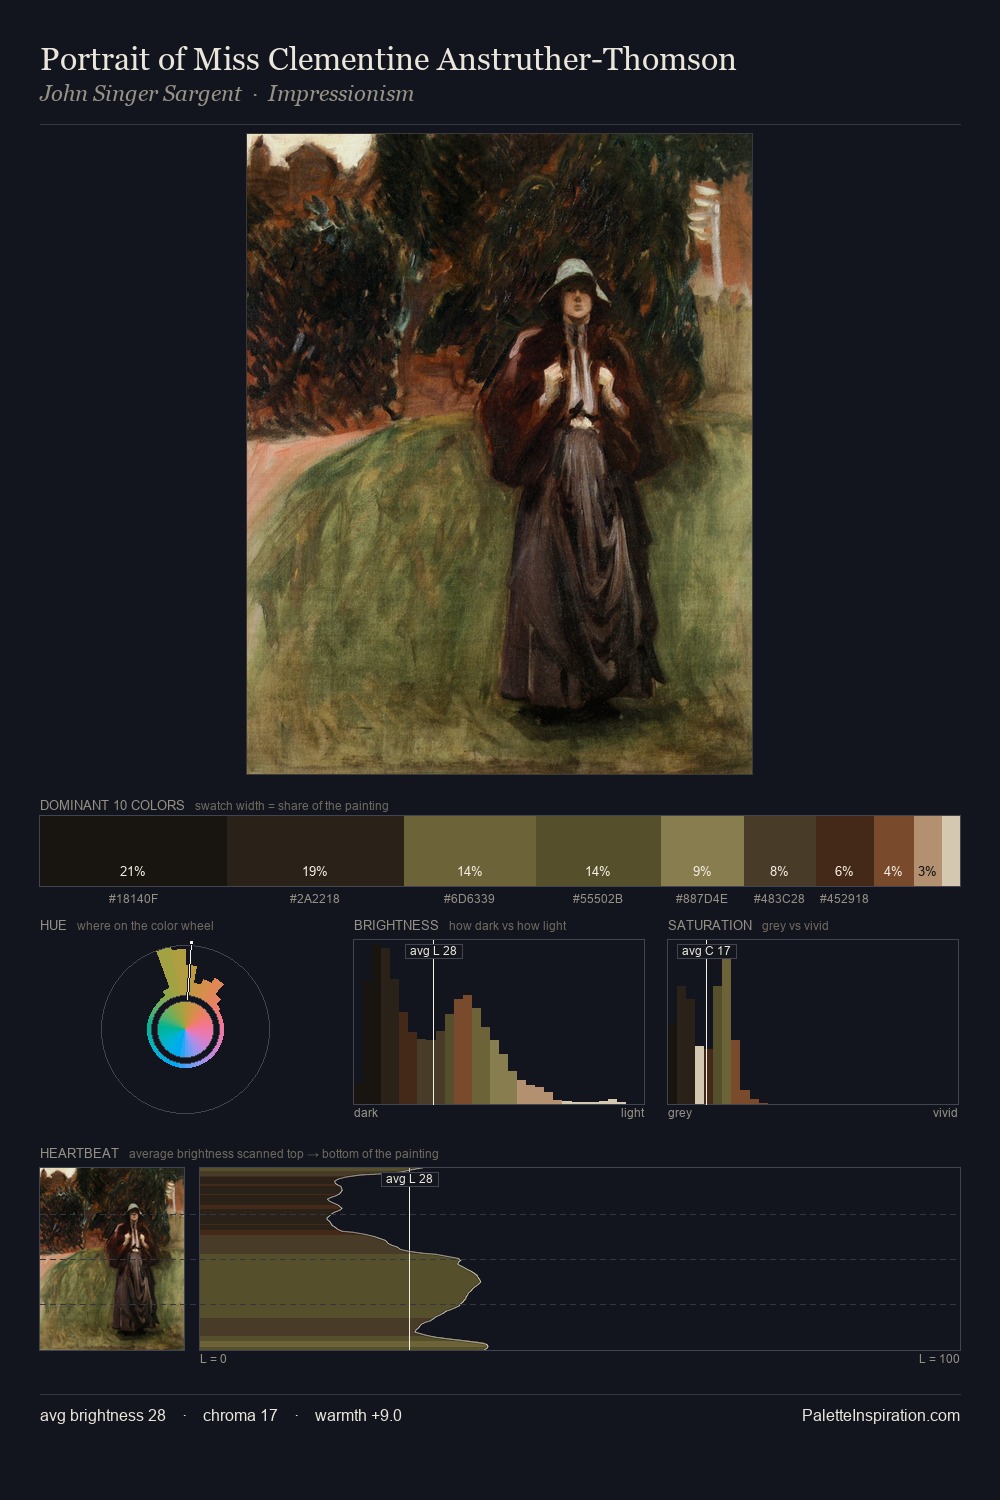The image size is (1000, 1500).
Task: Click the 'vivid' axis label under Saturation
Action: [945, 1113]
